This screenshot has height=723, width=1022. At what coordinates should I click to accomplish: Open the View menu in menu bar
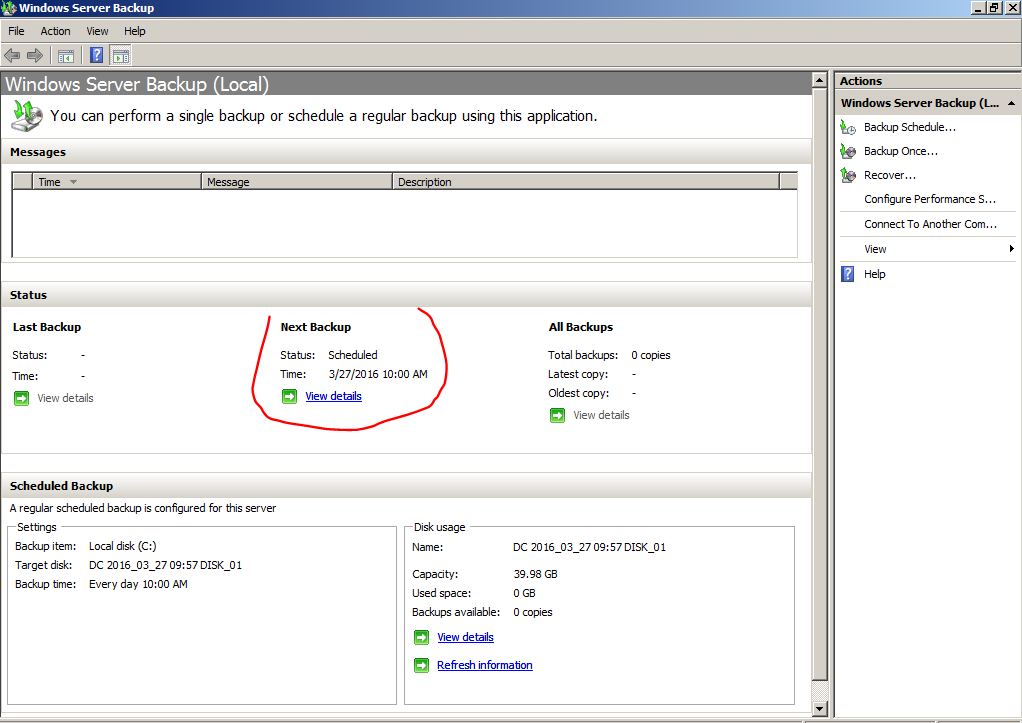[97, 31]
